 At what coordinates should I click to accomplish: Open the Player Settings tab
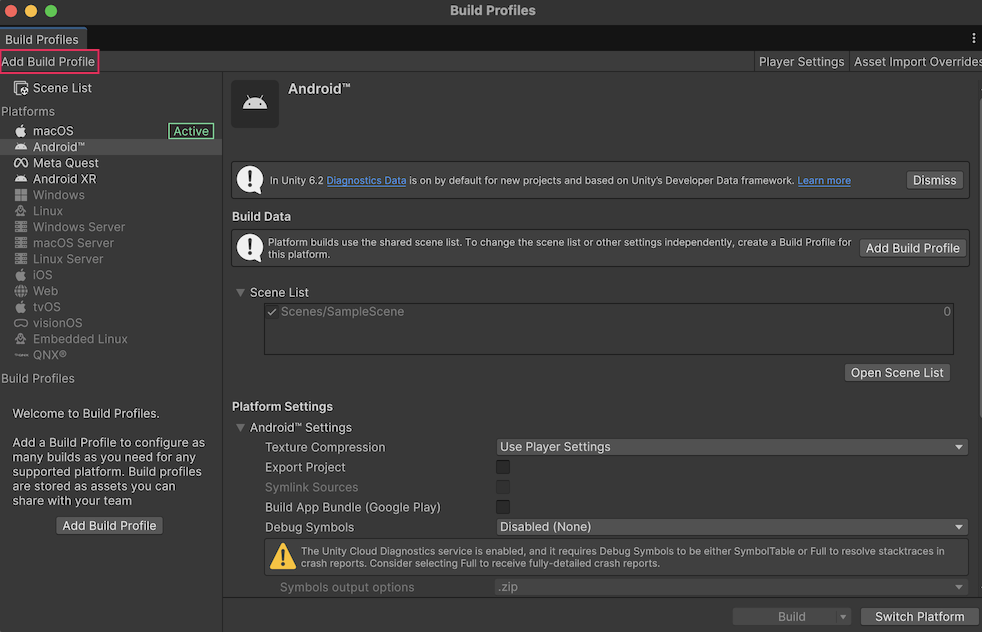click(801, 62)
